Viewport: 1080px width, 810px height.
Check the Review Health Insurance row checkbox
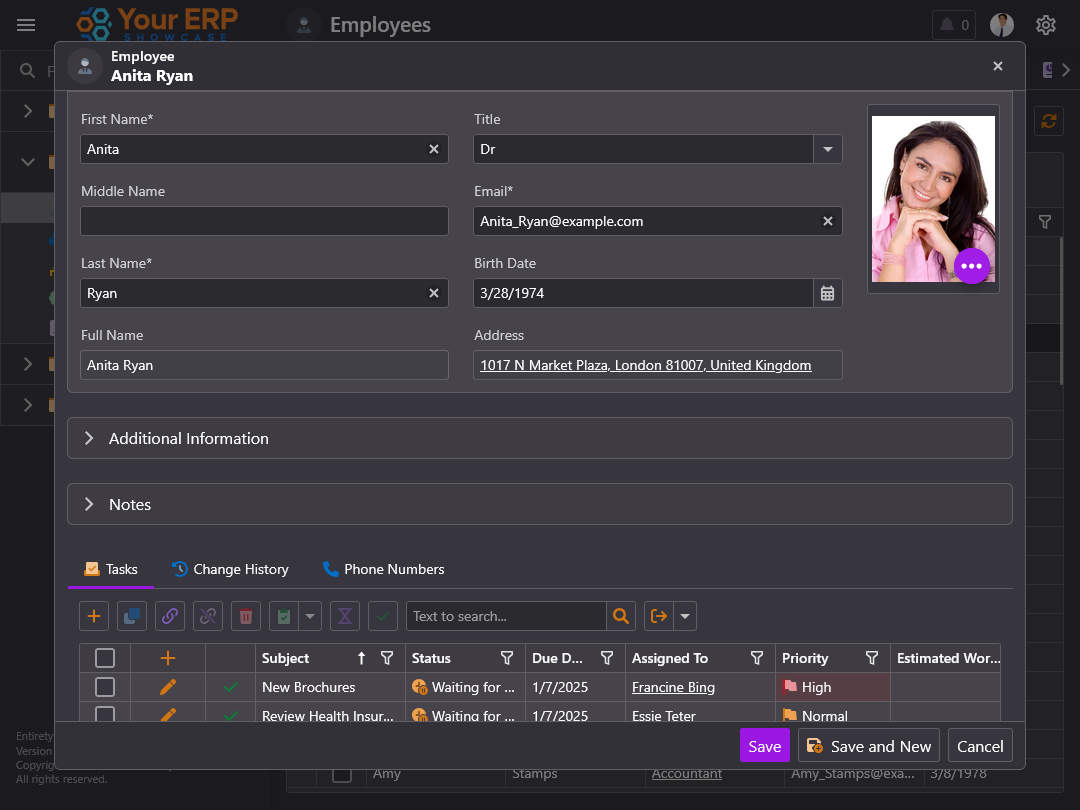pos(105,714)
